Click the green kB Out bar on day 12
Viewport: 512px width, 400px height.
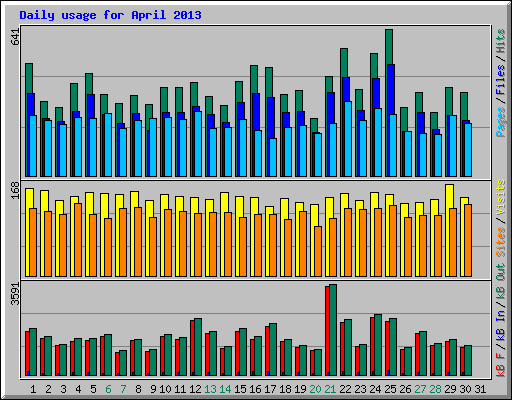point(198,347)
